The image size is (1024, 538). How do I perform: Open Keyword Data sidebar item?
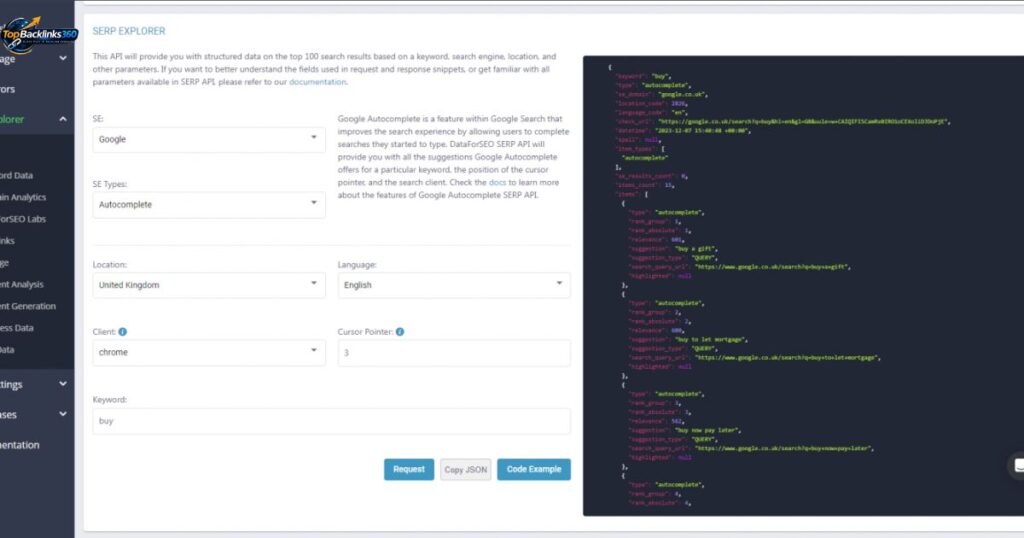click(17, 176)
